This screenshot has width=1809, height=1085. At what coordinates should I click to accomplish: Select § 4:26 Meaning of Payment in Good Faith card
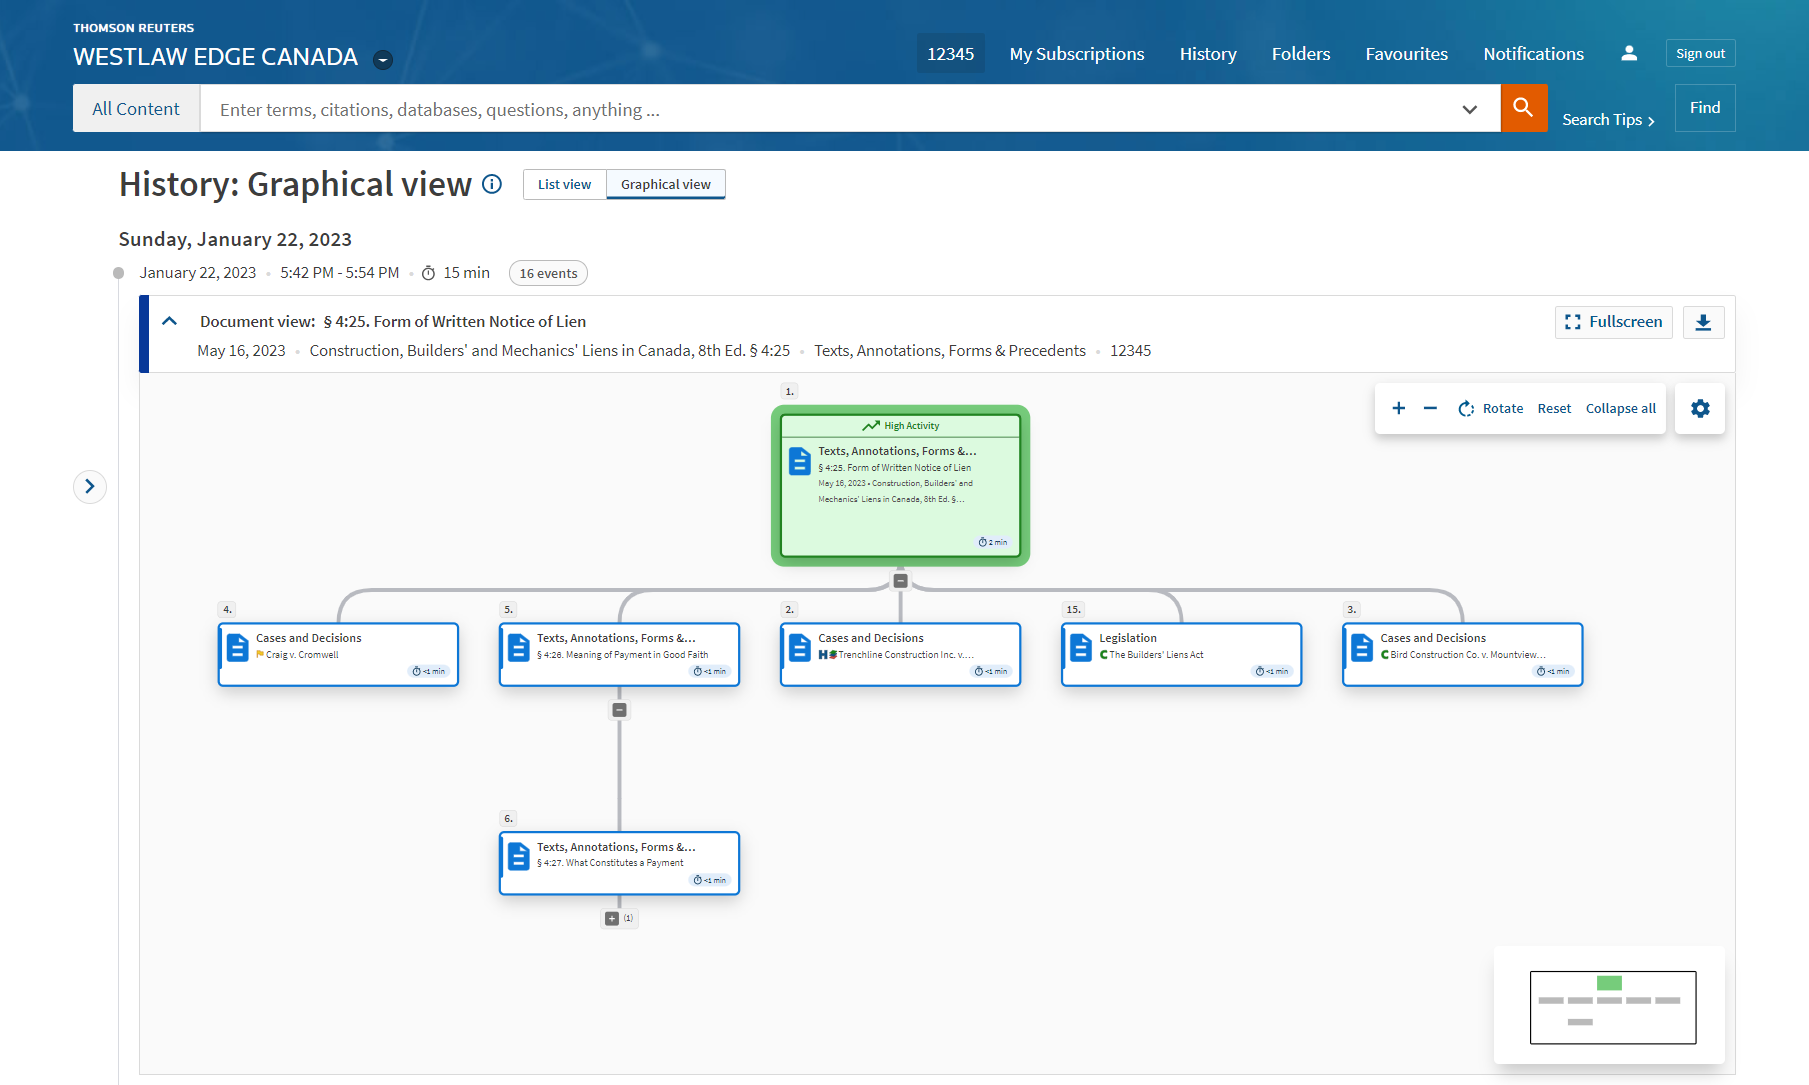[x=619, y=655]
